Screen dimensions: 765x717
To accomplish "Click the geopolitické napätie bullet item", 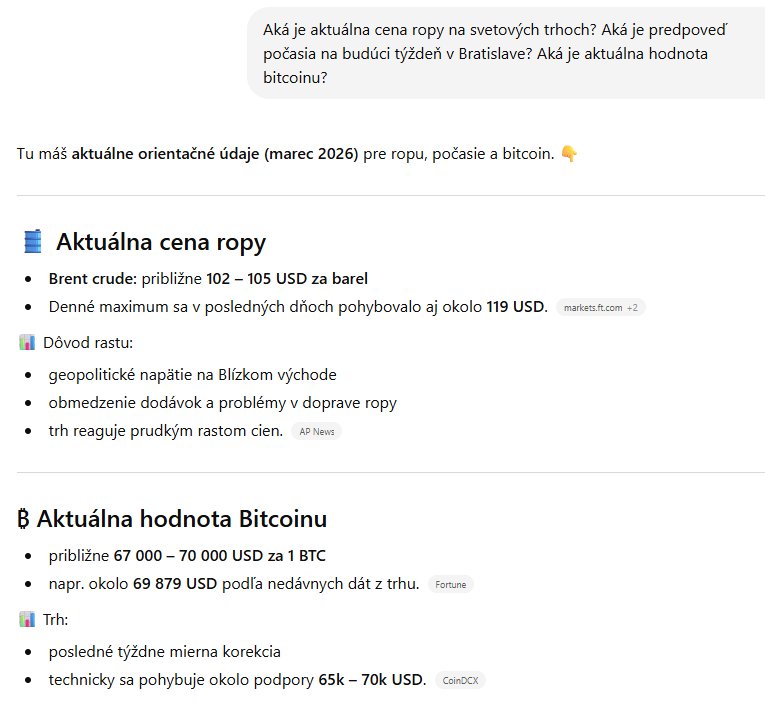I will tap(192, 375).
